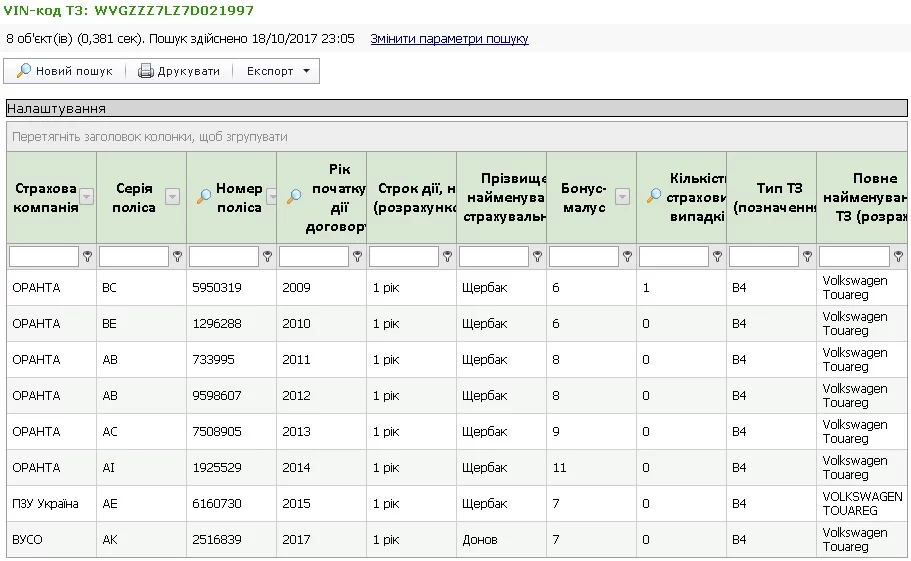Viewport: 911px width, 561px height.
Task: Click filter icon beside Номер поліса filter box
Action: pyautogui.click(x=268, y=257)
